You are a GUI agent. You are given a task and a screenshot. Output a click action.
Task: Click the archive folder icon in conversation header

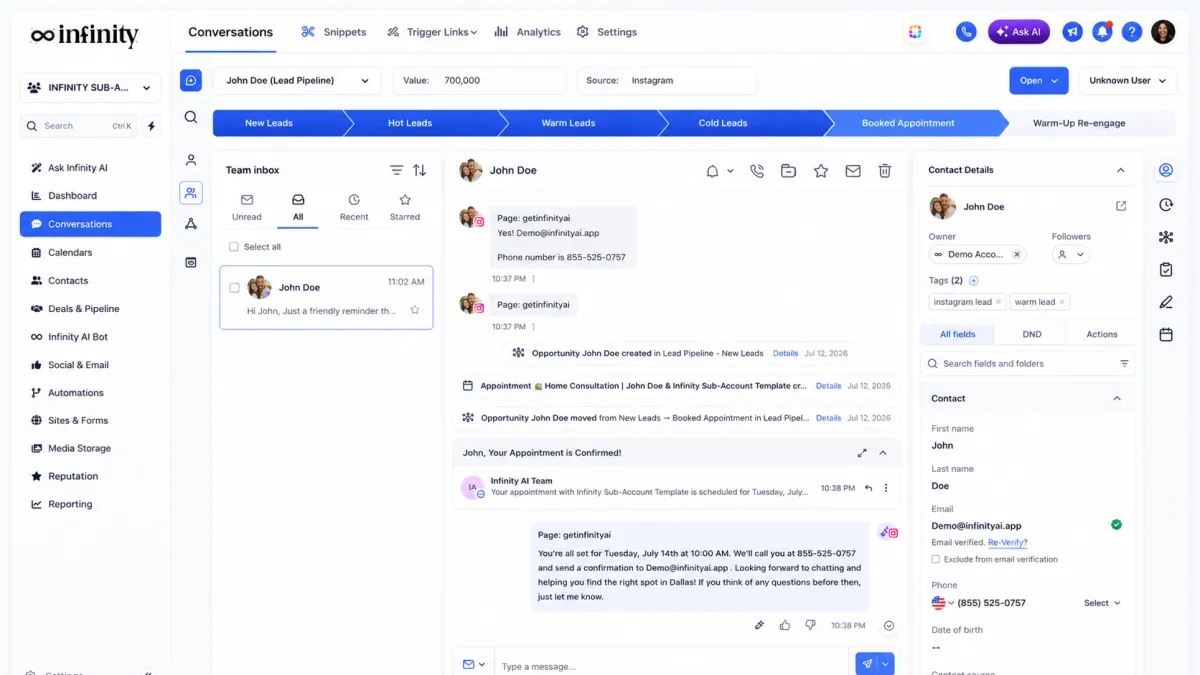(789, 171)
